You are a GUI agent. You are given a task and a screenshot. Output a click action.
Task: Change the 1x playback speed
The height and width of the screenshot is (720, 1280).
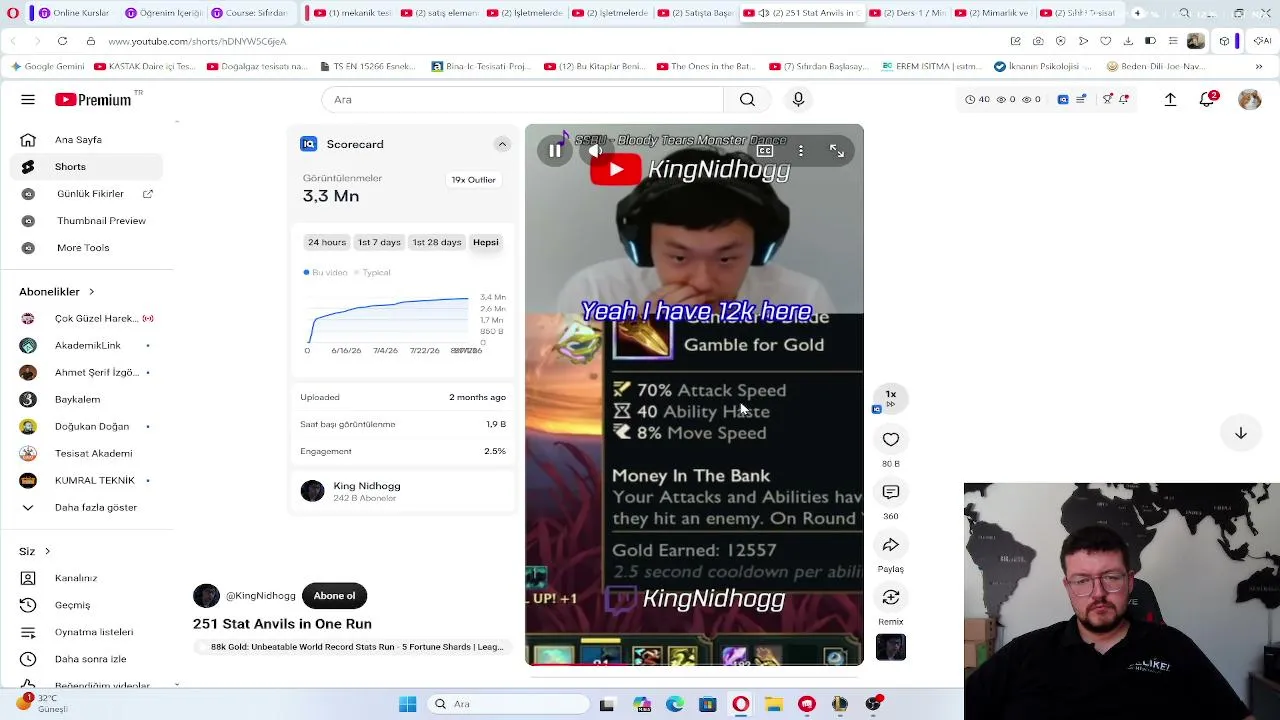click(x=891, y=398)
